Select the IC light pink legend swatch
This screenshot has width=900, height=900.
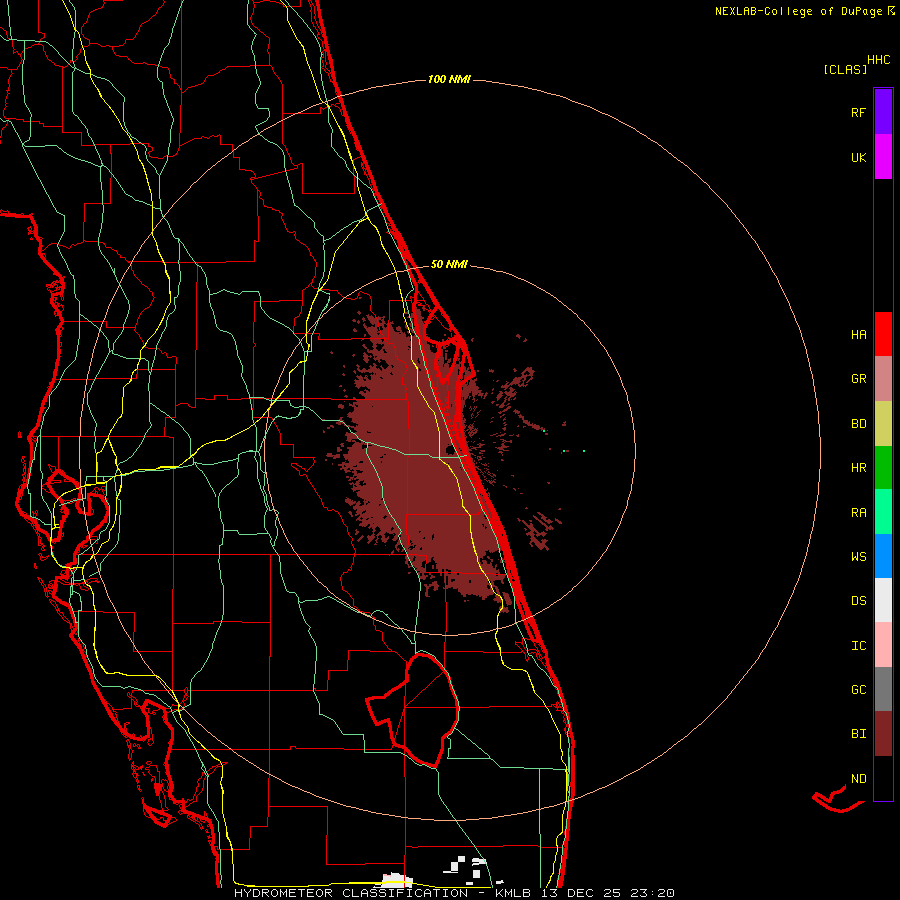coord(883,645)
